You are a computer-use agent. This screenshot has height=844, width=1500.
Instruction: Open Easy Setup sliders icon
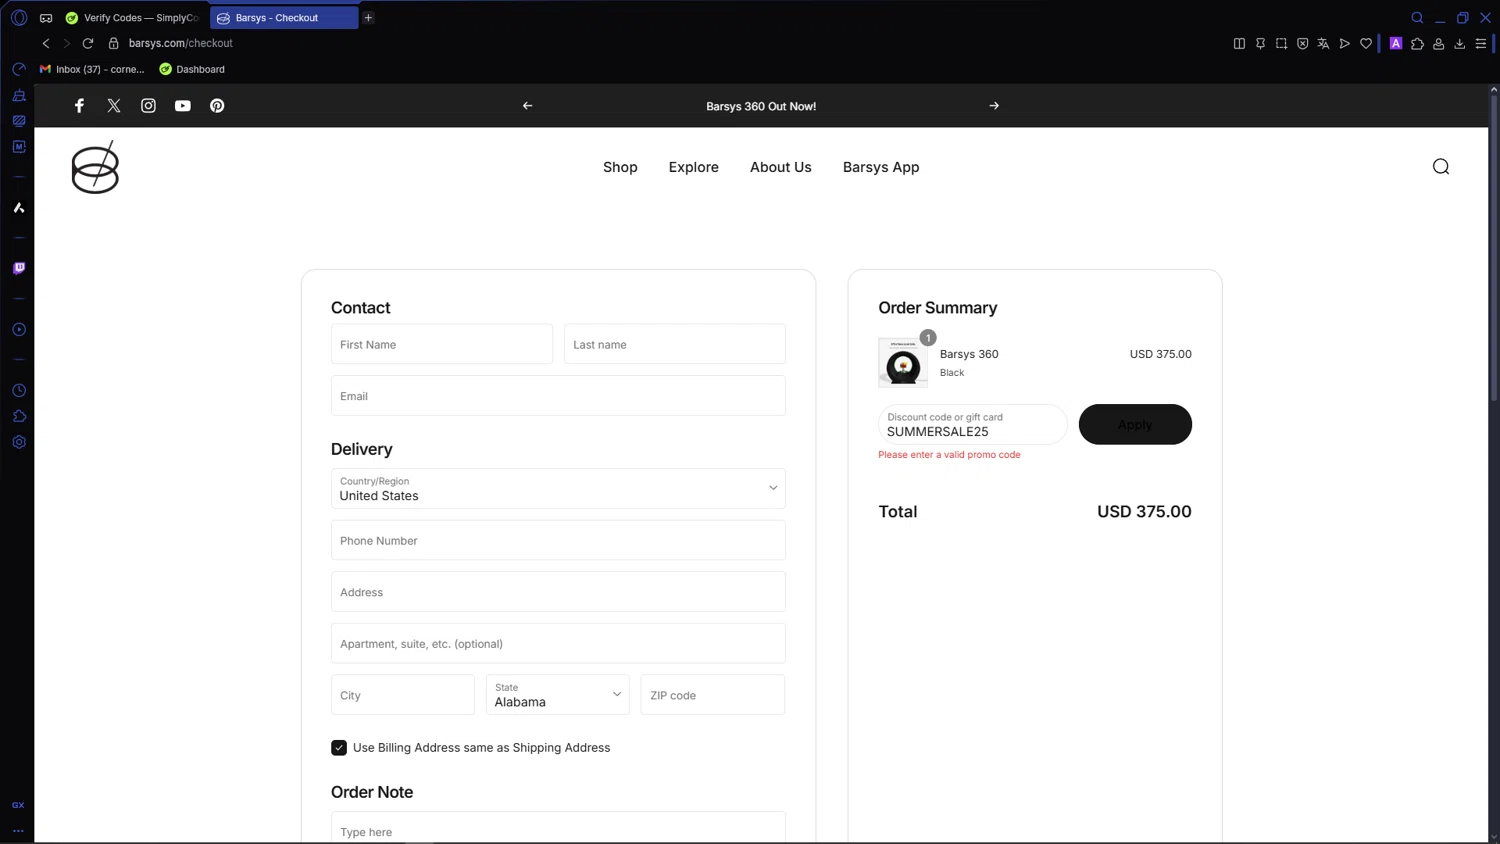[1481, 43]
